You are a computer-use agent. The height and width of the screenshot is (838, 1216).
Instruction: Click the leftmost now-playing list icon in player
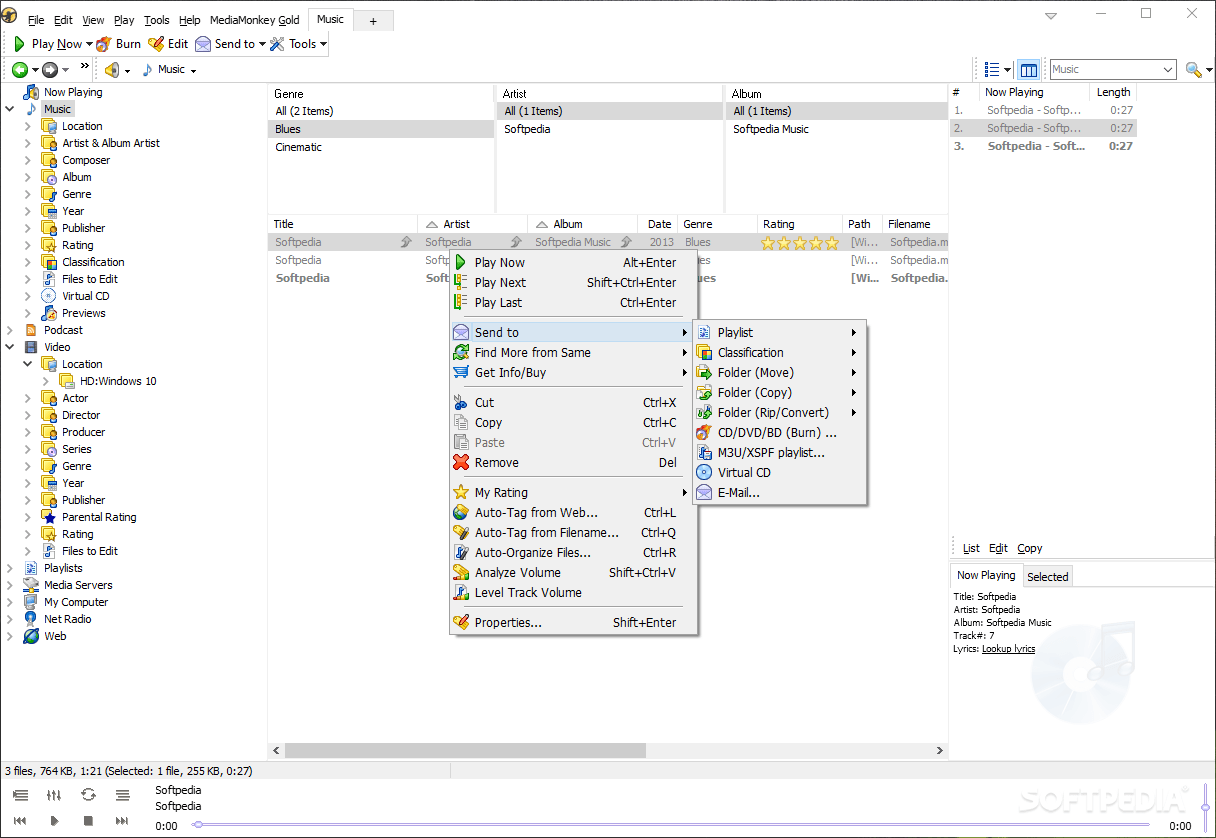pyautogui.click(x=20, y=795)
